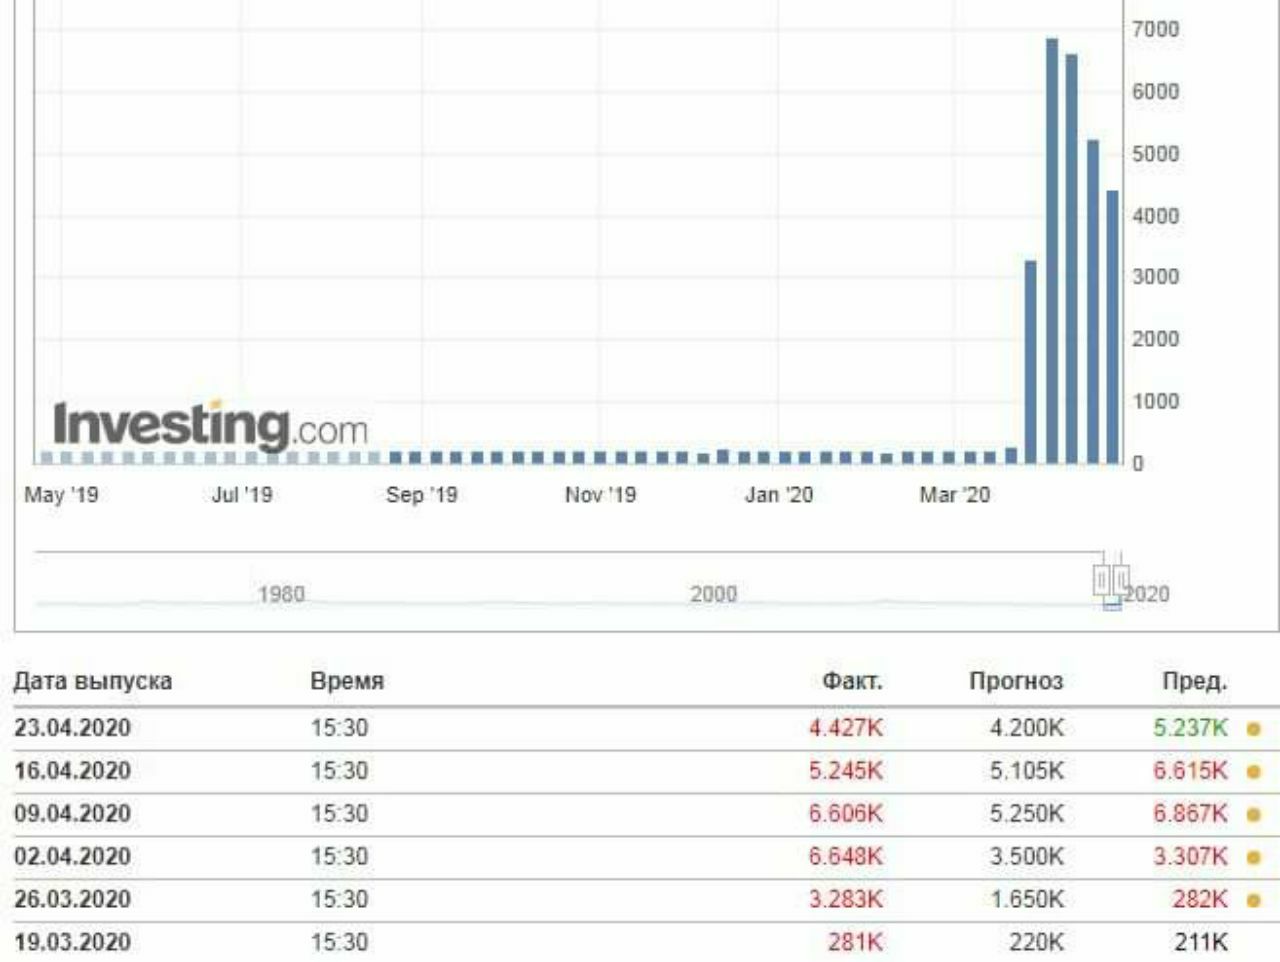The image size is (1280, 962).
Task: Click the time 15:30 in the 23.04.2020 row
Action: [339, 728]
